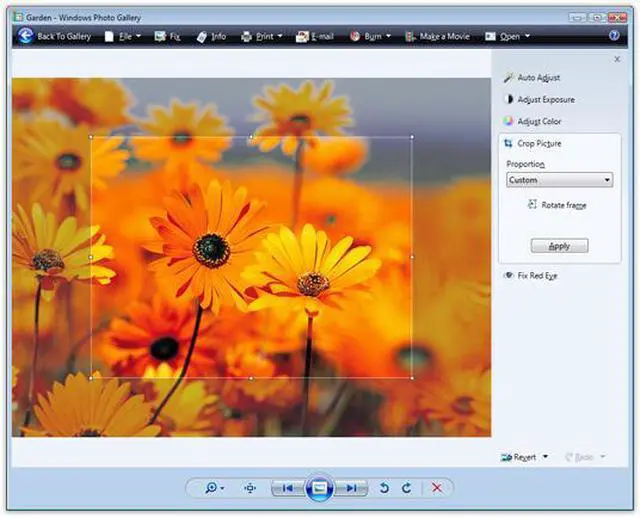Click the Back To Gallery arrow icon
The height and width of the screenshot is (518, 640).
[x=25, y=36]
